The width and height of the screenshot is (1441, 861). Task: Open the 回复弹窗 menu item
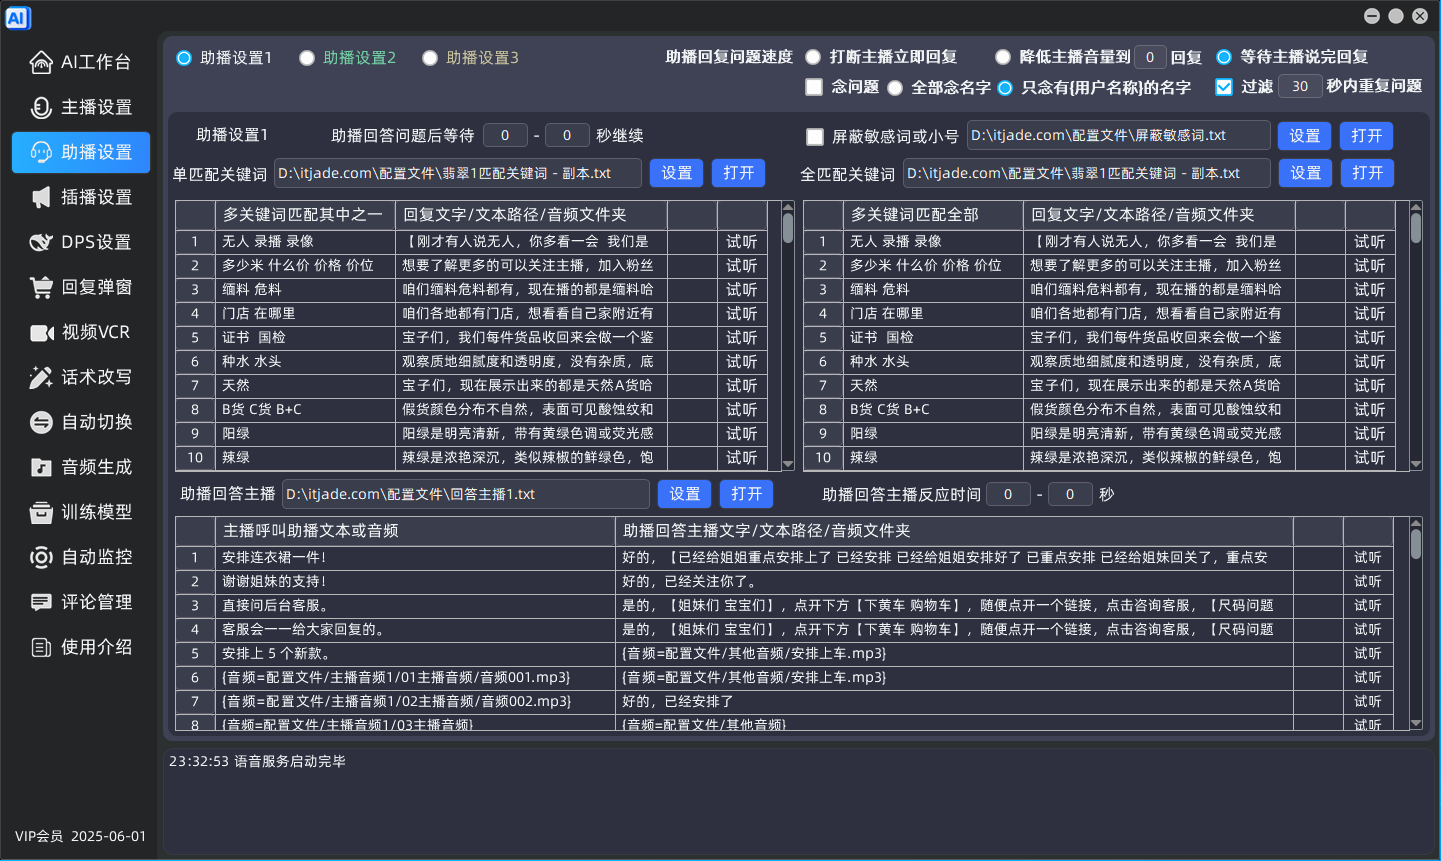[x=81, y=287]
